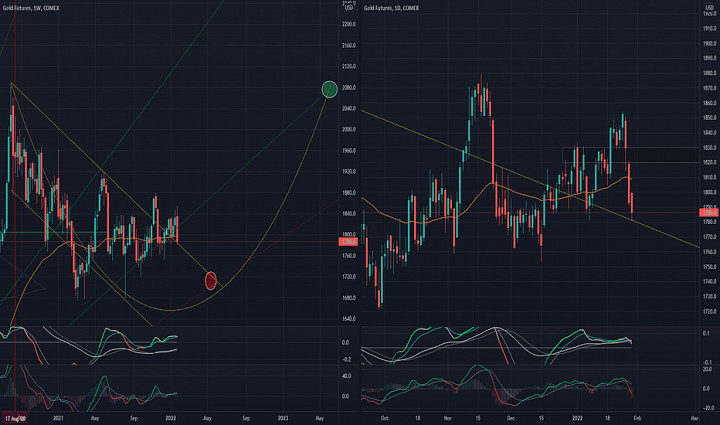Viewport: 720px width, 425px height.
Task: Click the 2000.0 price level on weekly axis
Action: point(349,129)
